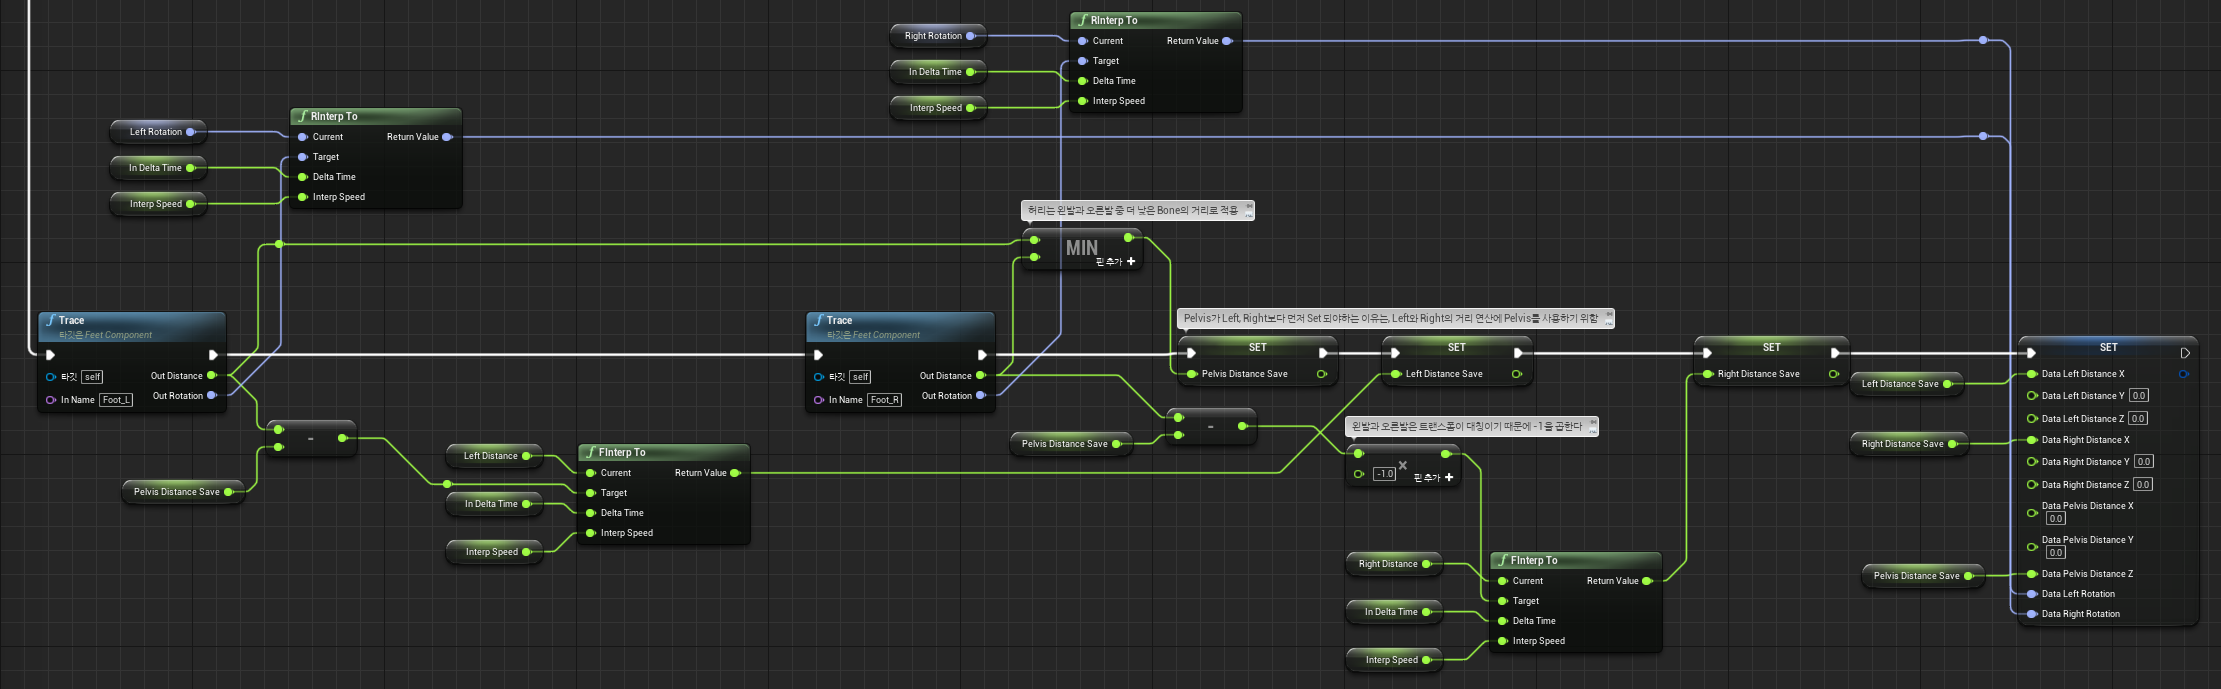Screen dimensions: 2221x689
Task: Click the Data Left Distance Z value field
Action: [x=2138, y=419]
